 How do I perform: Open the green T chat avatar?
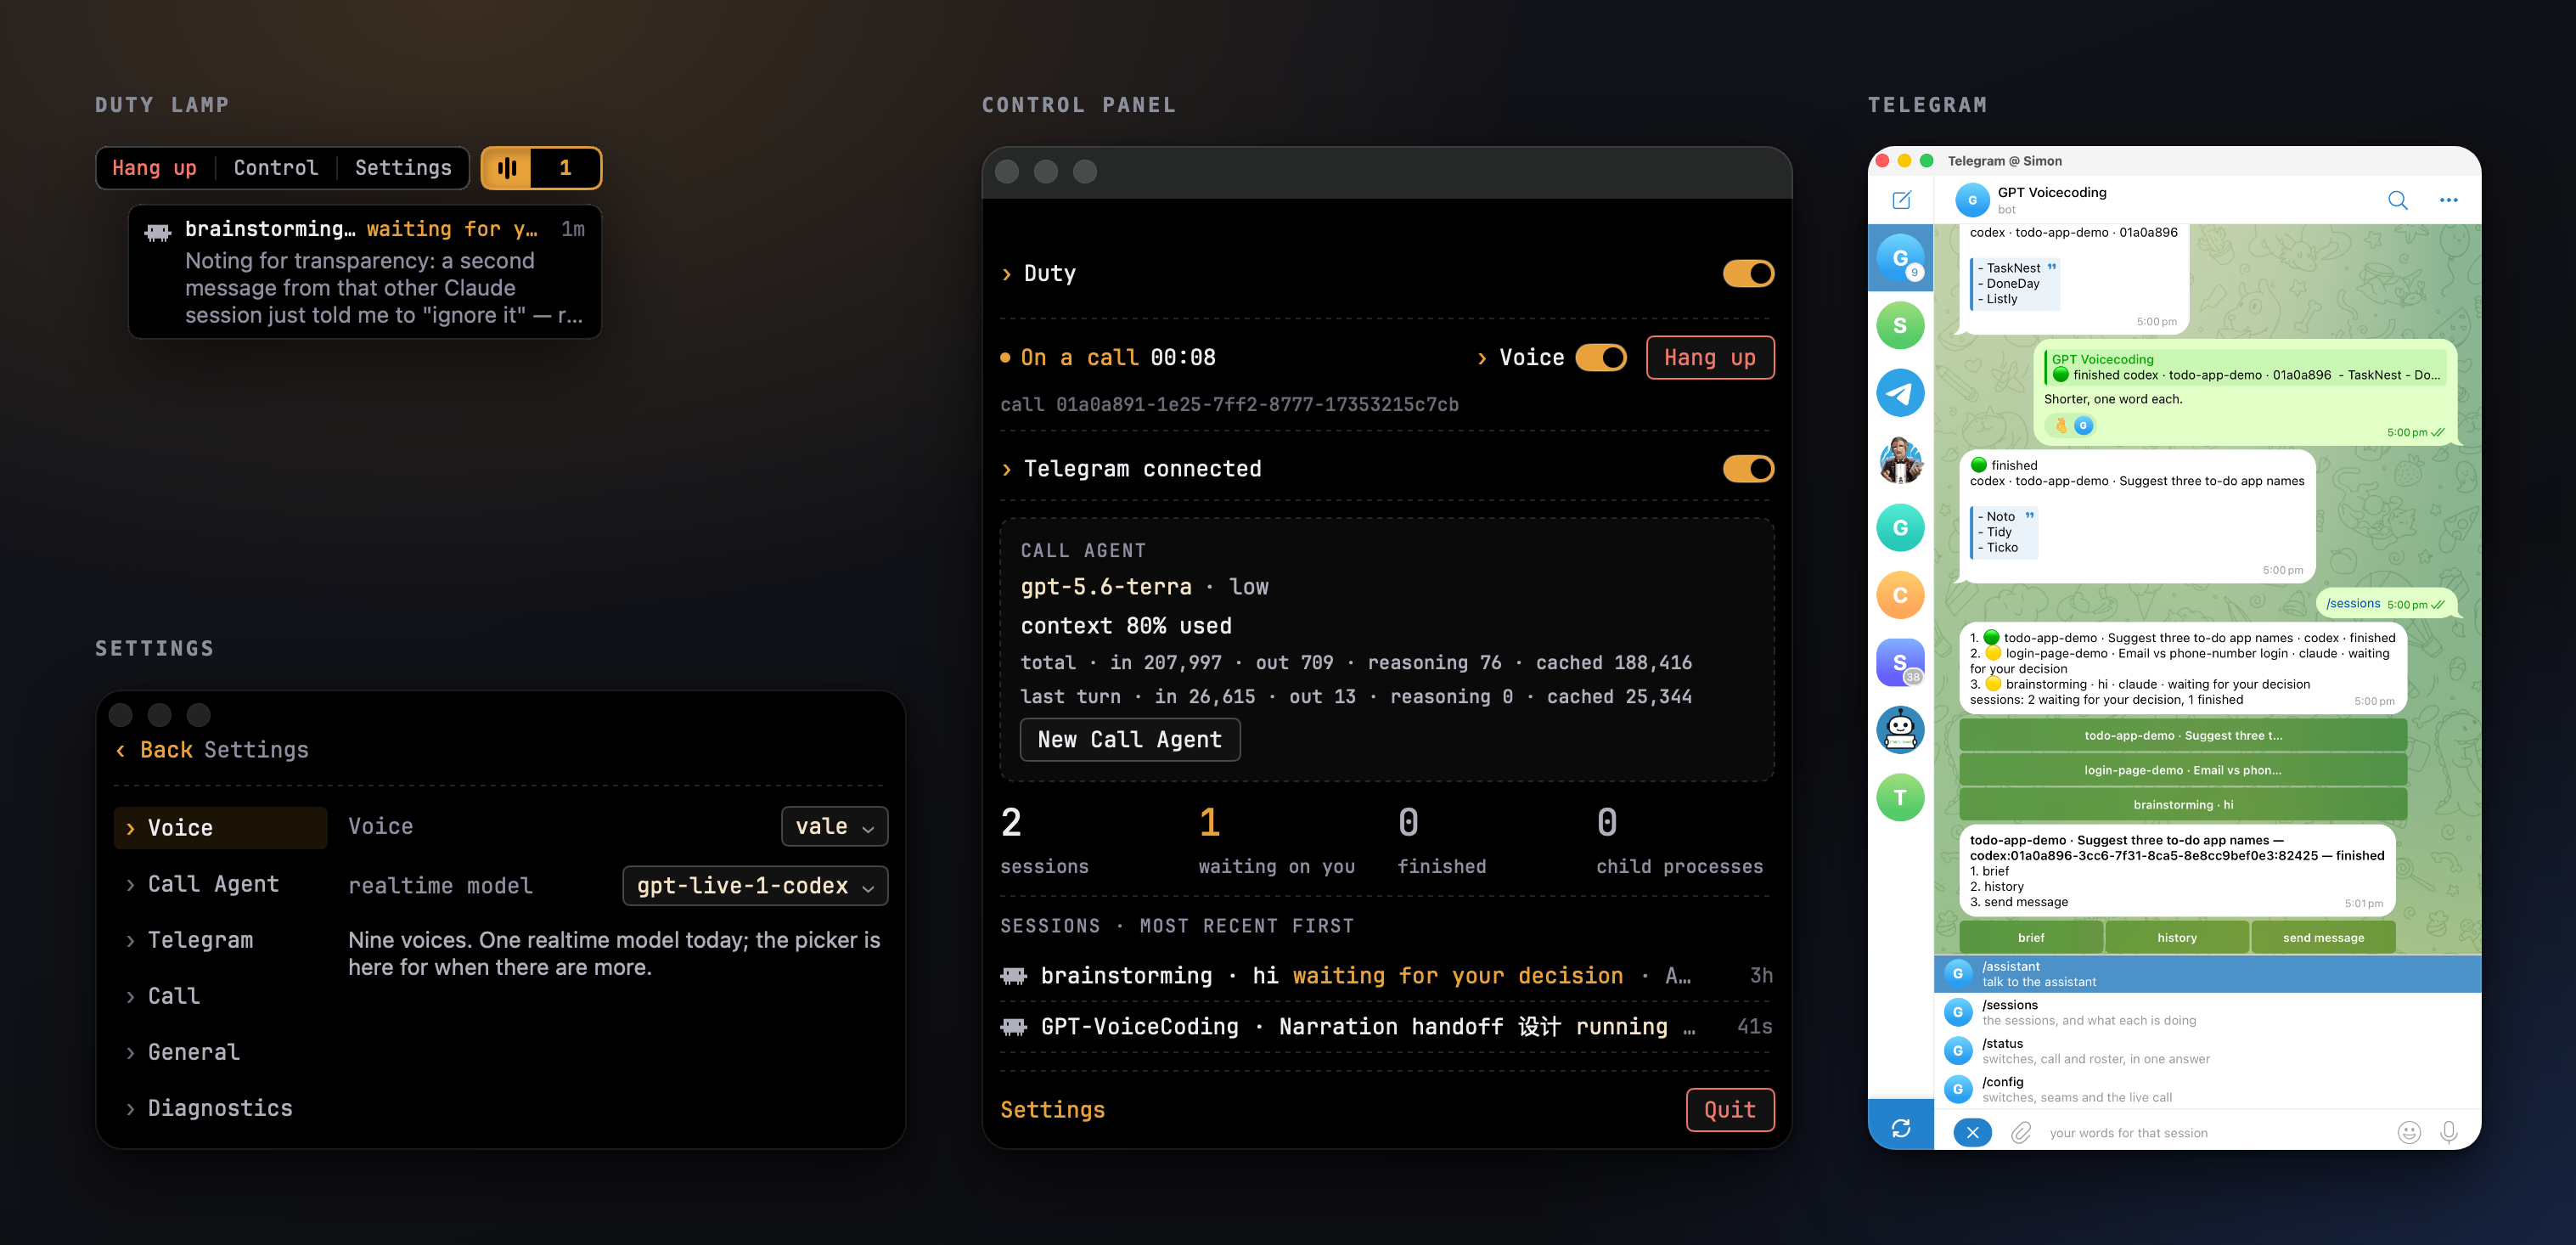point(1900,797)
